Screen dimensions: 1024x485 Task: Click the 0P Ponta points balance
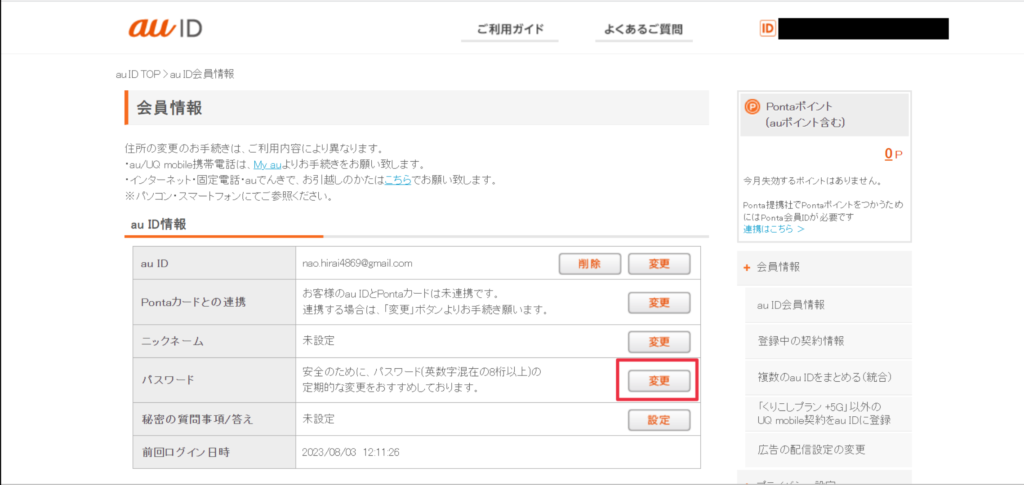tap(893, 154)
